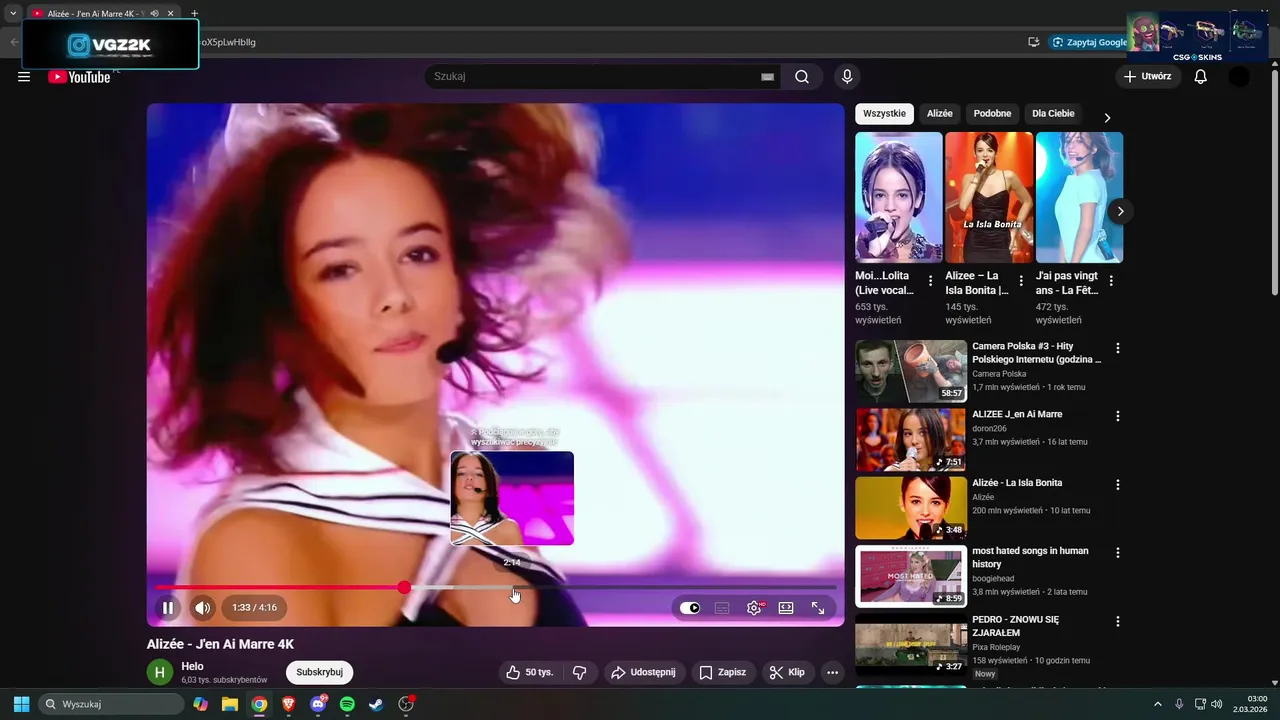Open the on-screen keyboard icon in search
The image size is (1280, 720).
(767, 77)
